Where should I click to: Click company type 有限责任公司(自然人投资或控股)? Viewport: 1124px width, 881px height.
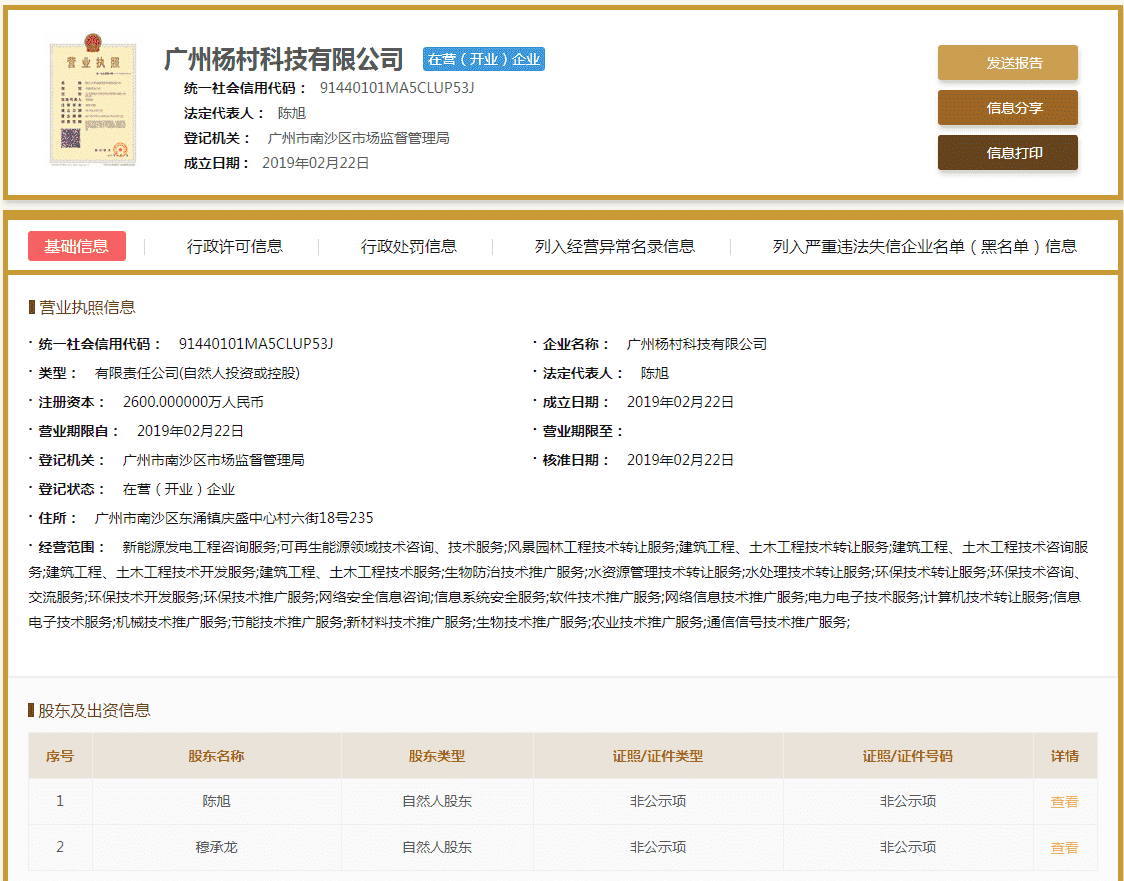(197, 373)
